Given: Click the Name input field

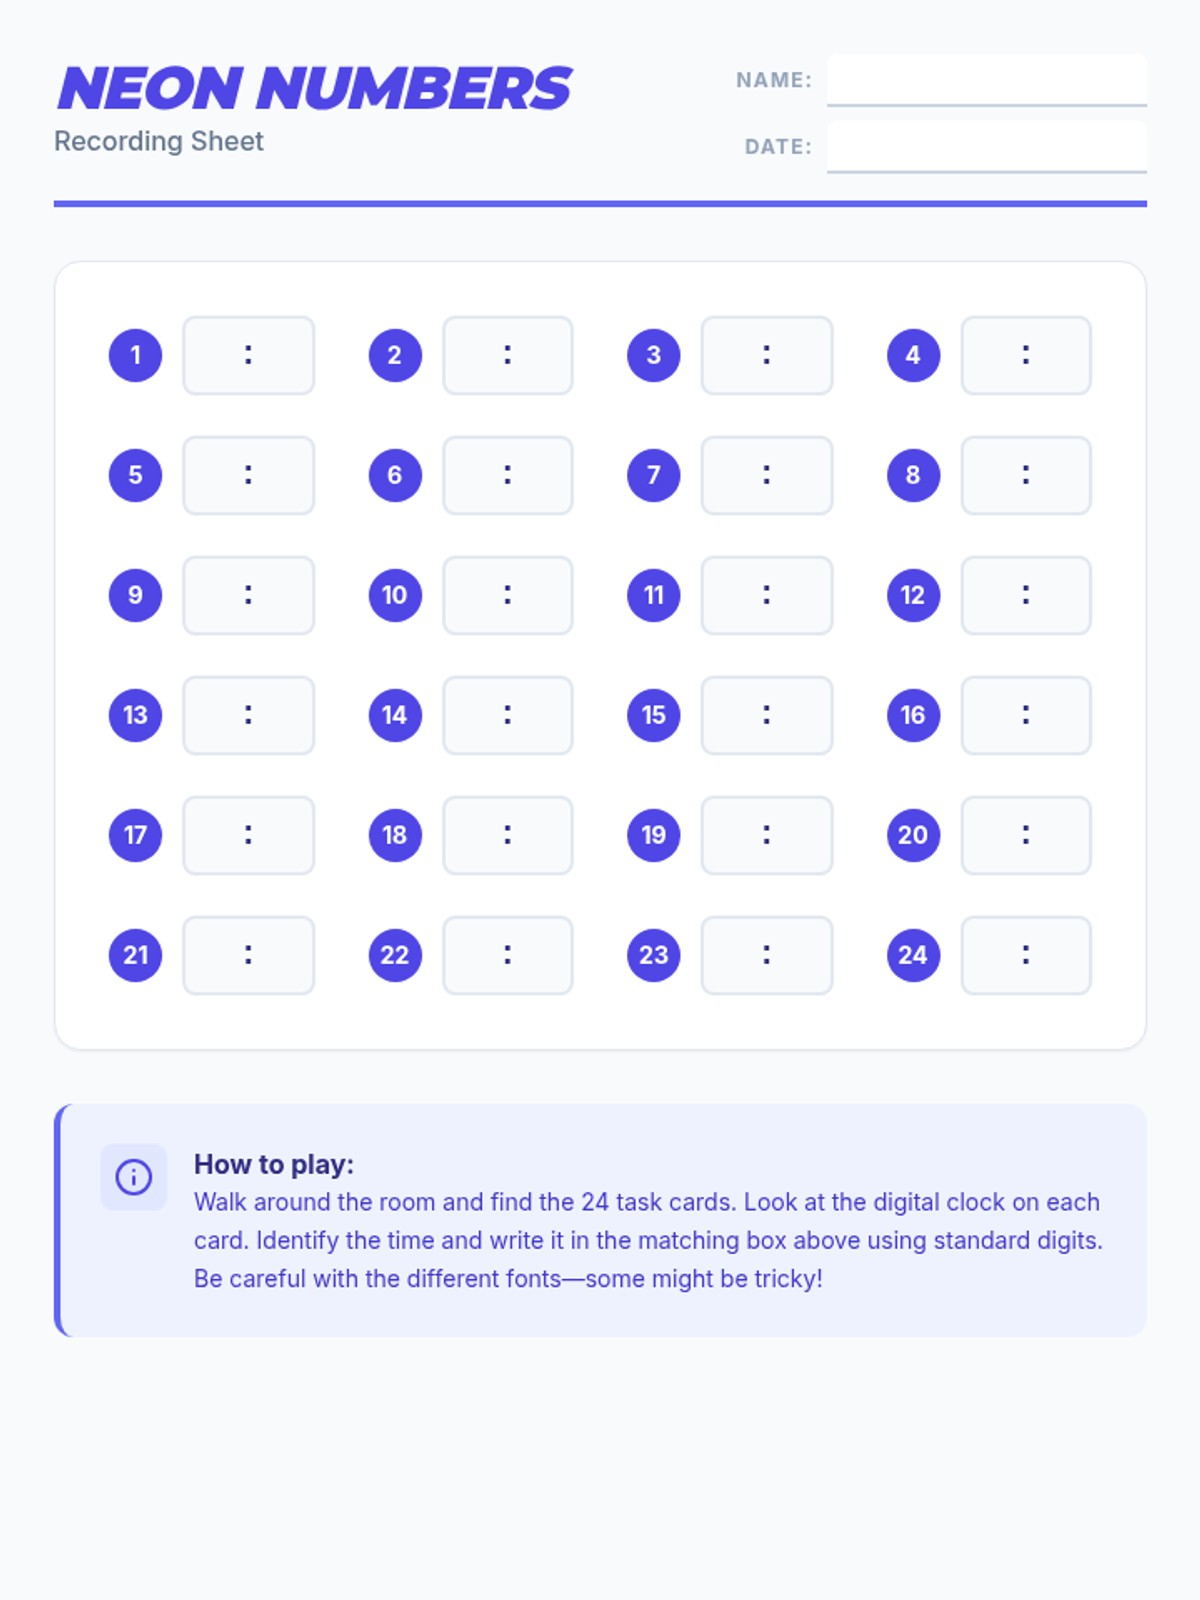Looking at the screenshot, I should pyautogui.click(x=986, y=79).
